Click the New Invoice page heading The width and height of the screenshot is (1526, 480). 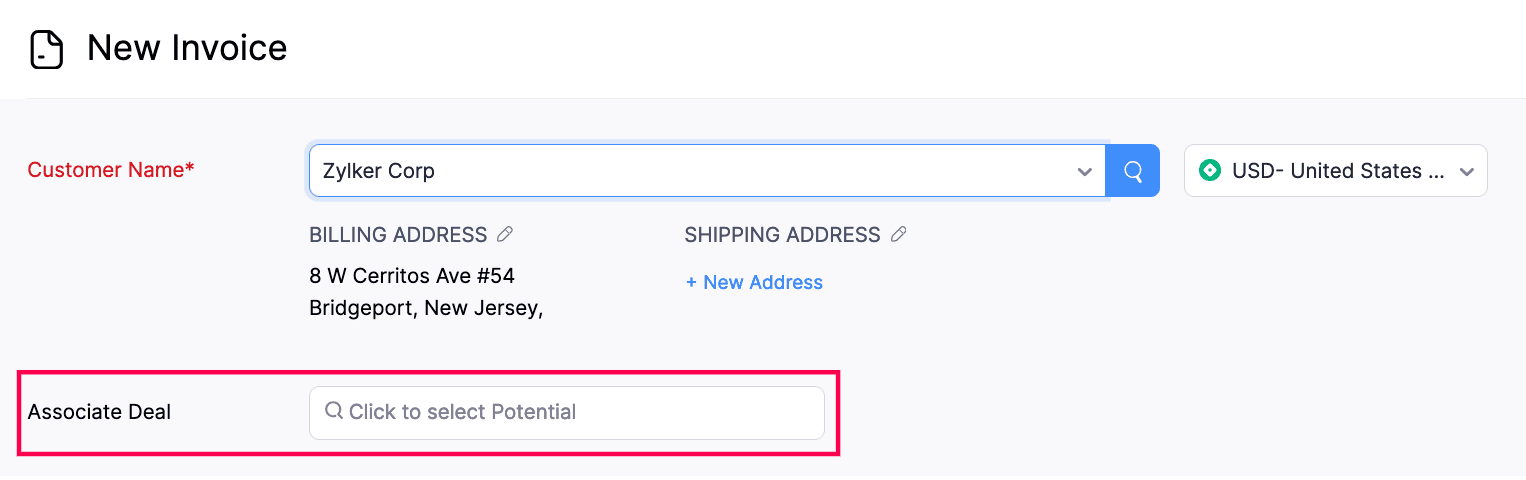187,48
